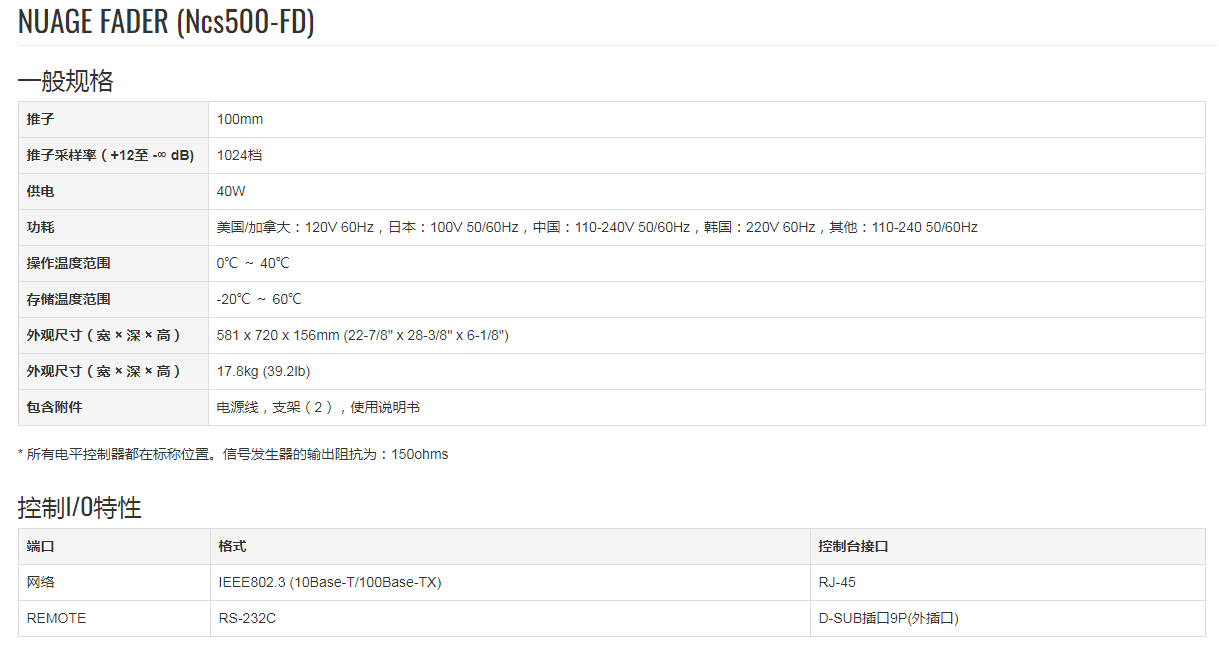This screenshot has height=653, width=1219.
Task: Select the 1024档 value
Action: (240, 155)
